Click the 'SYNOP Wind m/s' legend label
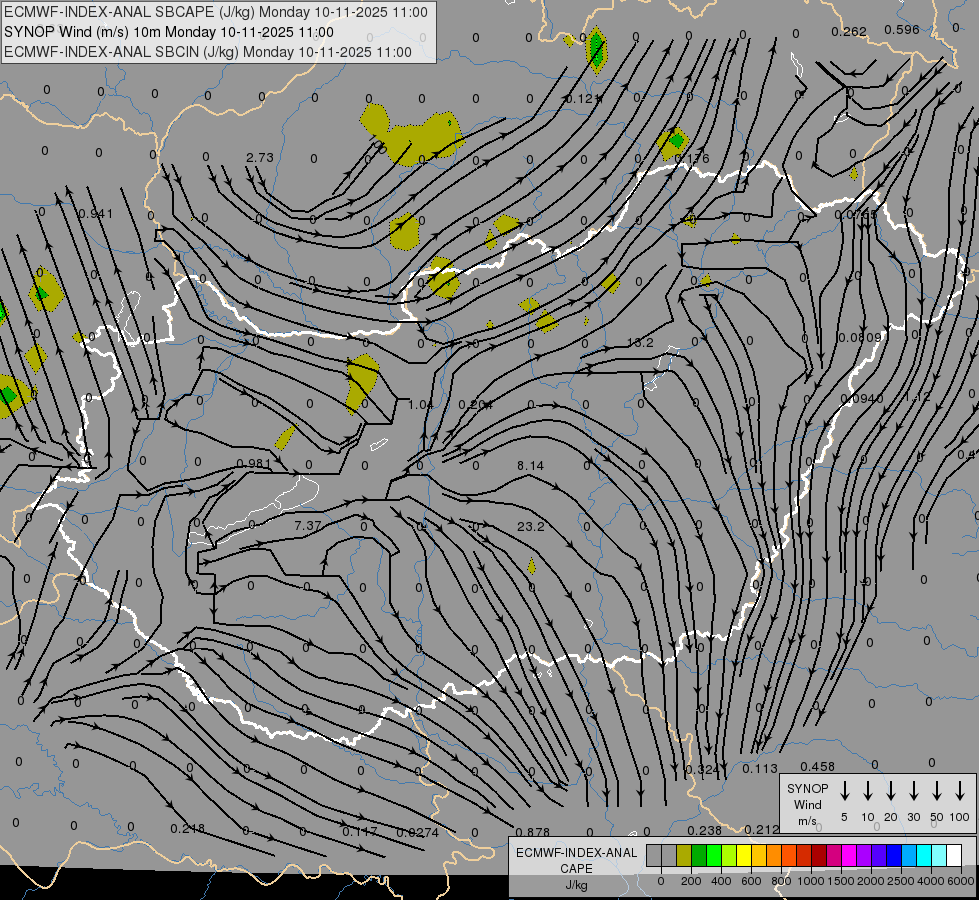 tap(807, 804)
